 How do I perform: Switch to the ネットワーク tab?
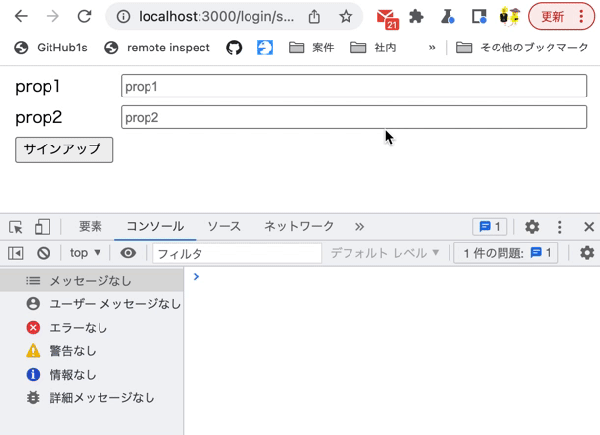[299, 226]
